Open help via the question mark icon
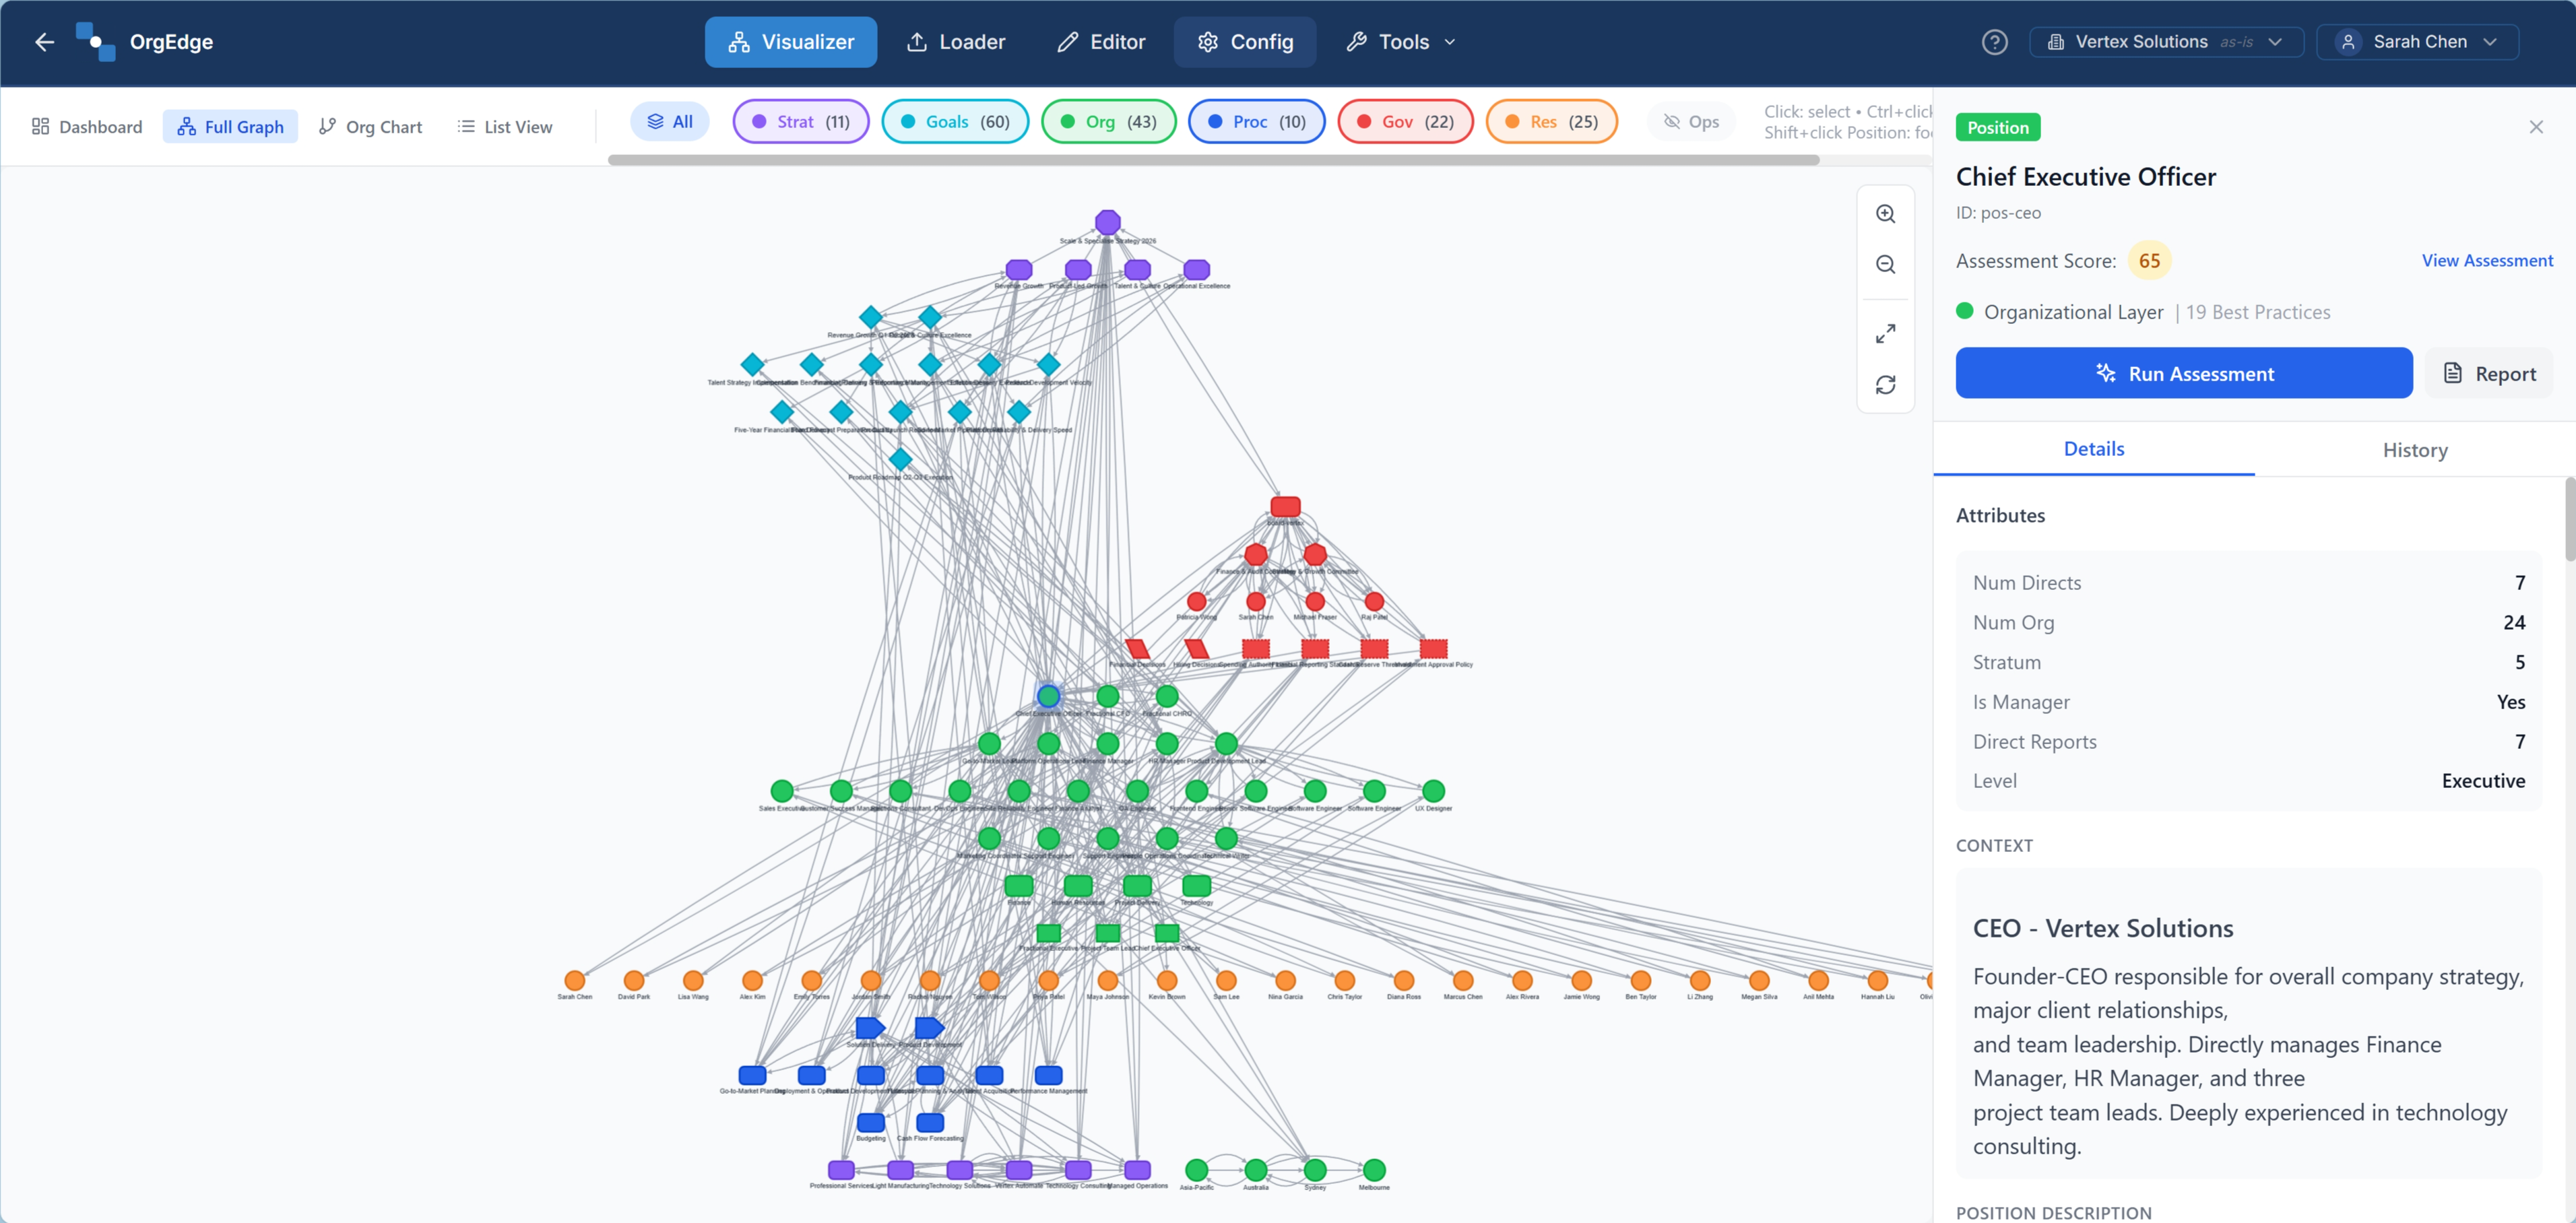Screen dimensions: 2576x1223 click(1994, 42)
